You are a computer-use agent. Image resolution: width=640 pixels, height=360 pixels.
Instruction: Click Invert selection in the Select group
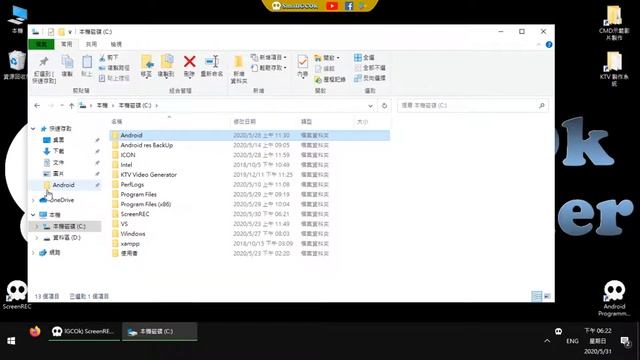pos(370,78)
